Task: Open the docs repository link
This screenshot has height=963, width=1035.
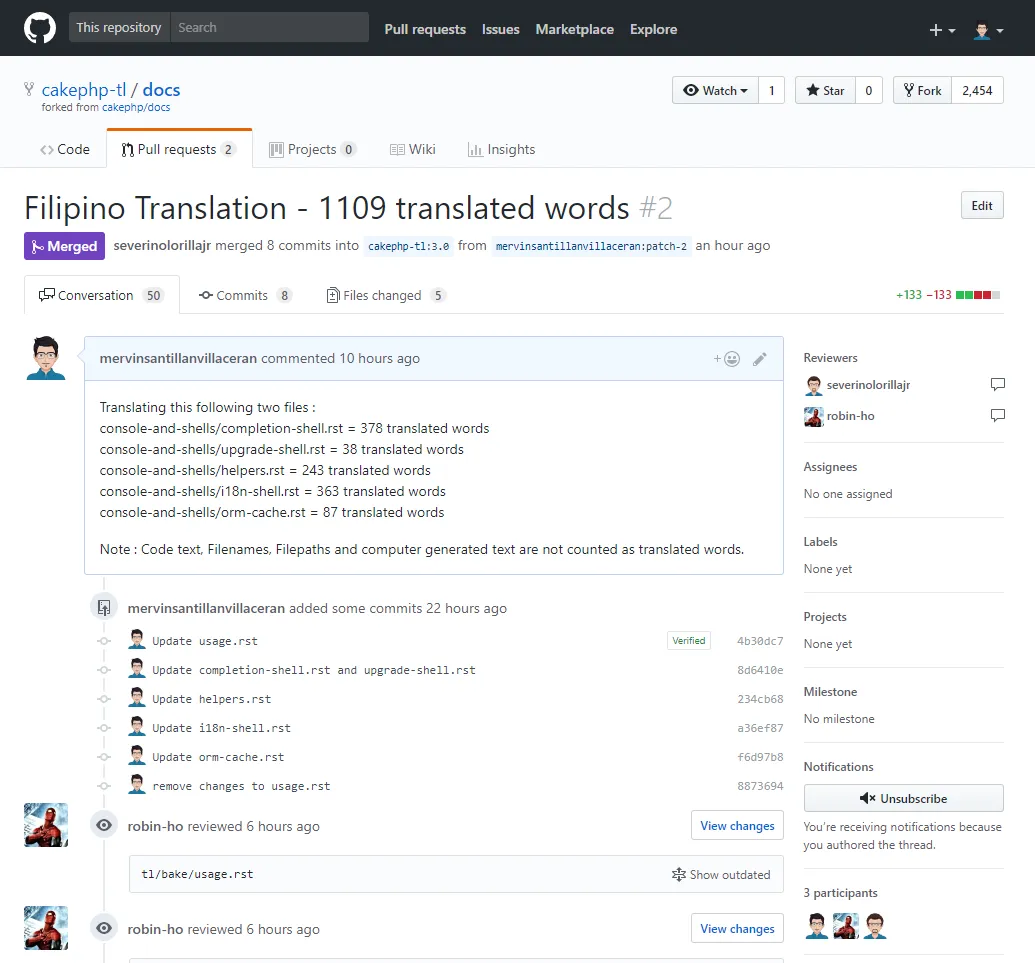Action: (161, 90)
